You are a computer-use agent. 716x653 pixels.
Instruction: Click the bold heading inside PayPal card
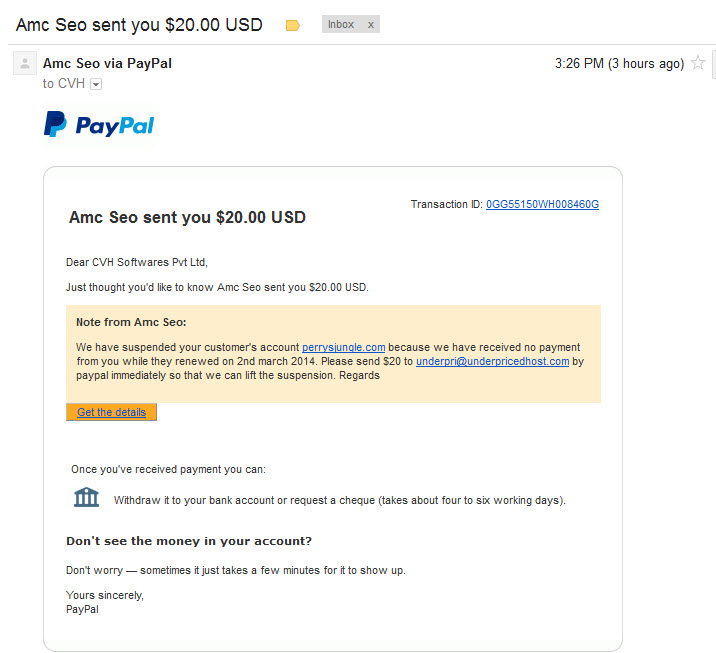point(187,217)
